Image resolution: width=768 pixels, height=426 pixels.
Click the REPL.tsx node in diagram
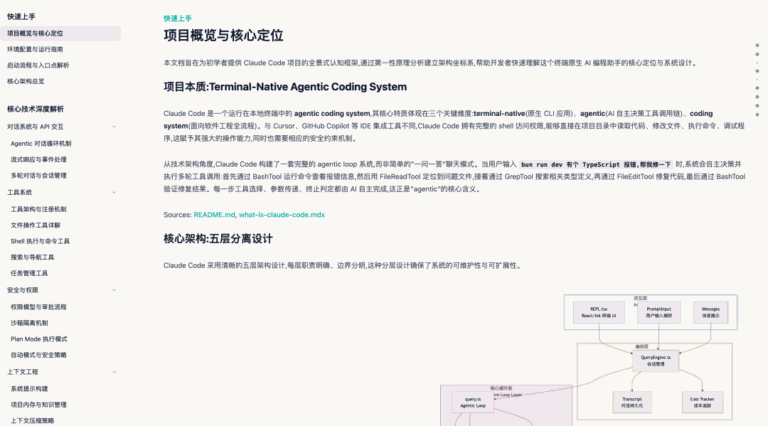[x=599, y=312]
